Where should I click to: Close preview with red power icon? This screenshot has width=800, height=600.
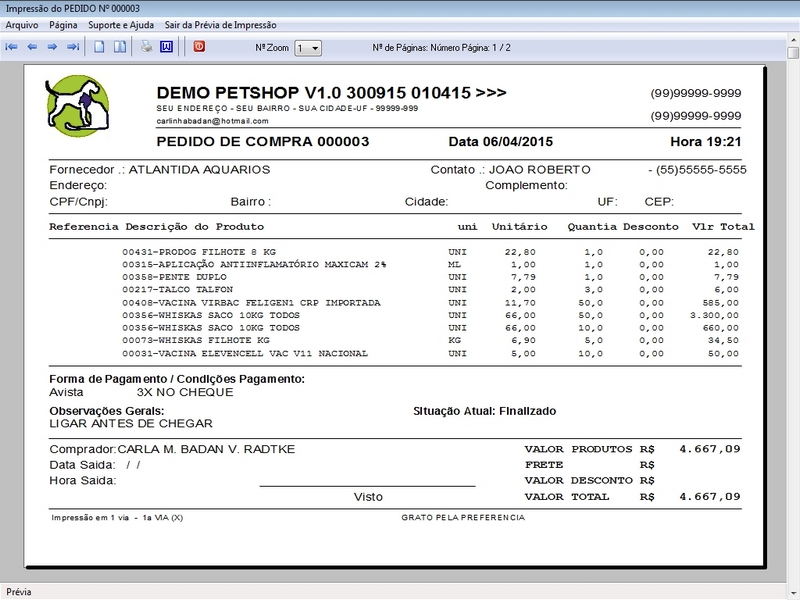point(199,46)
